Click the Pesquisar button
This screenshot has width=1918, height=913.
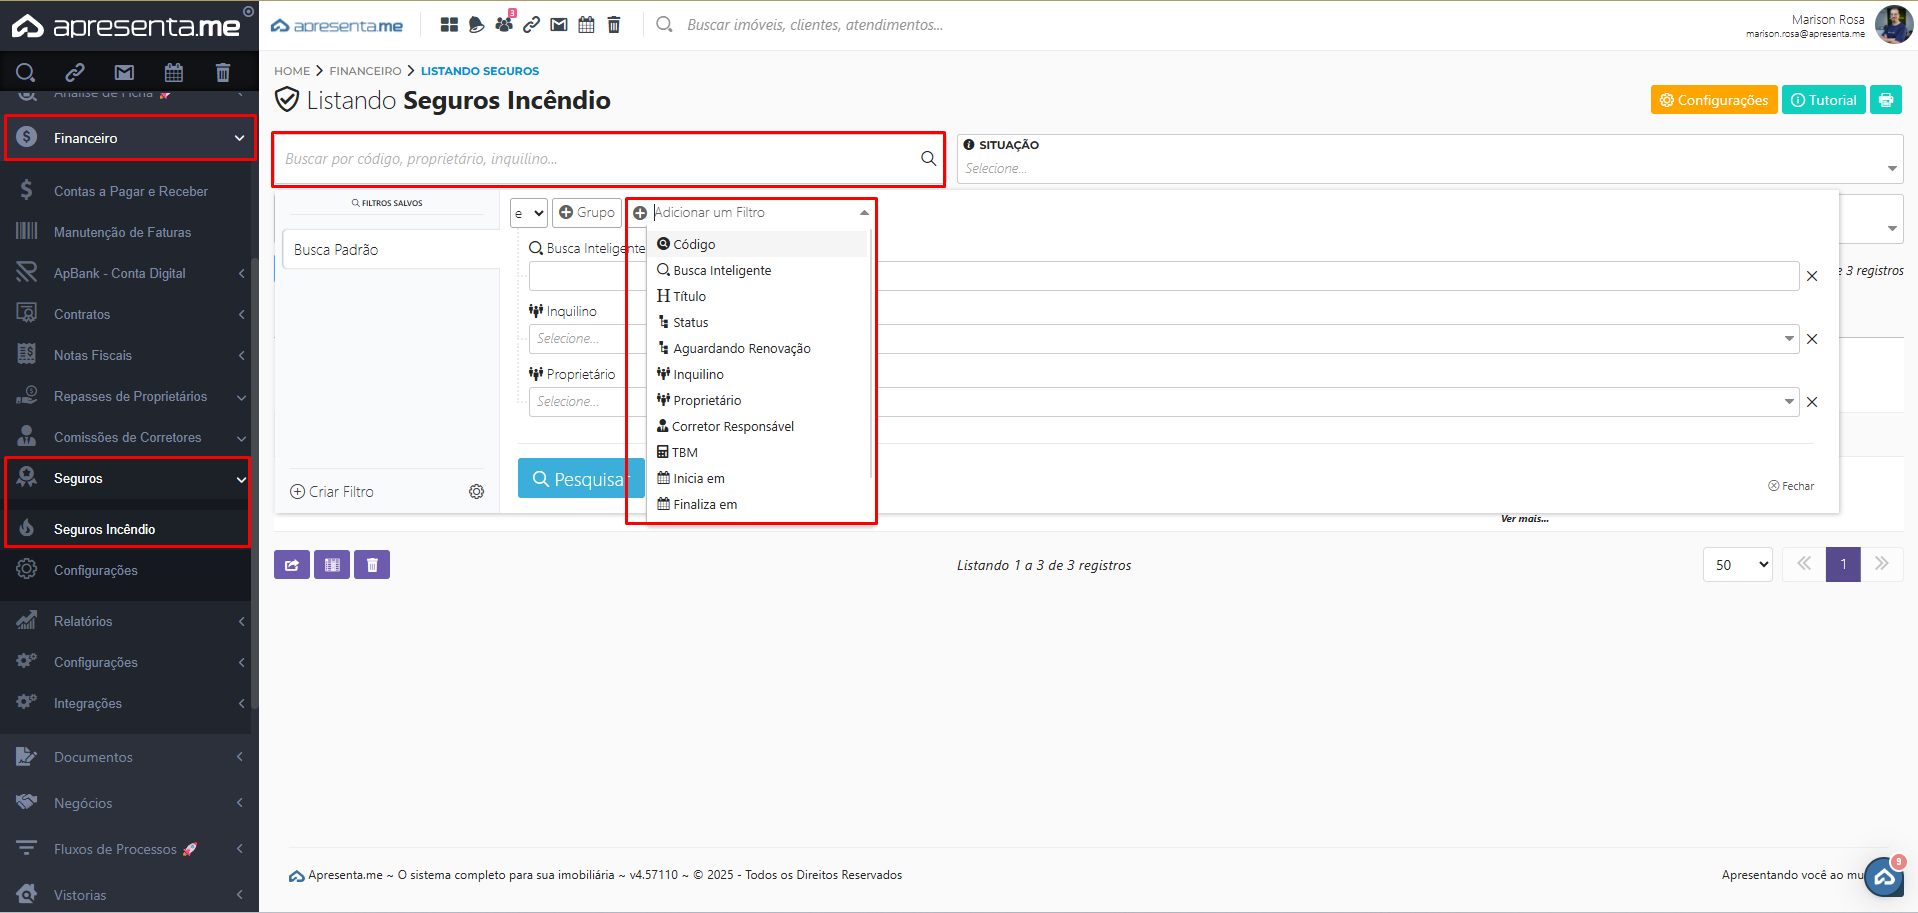coord(580,479)
